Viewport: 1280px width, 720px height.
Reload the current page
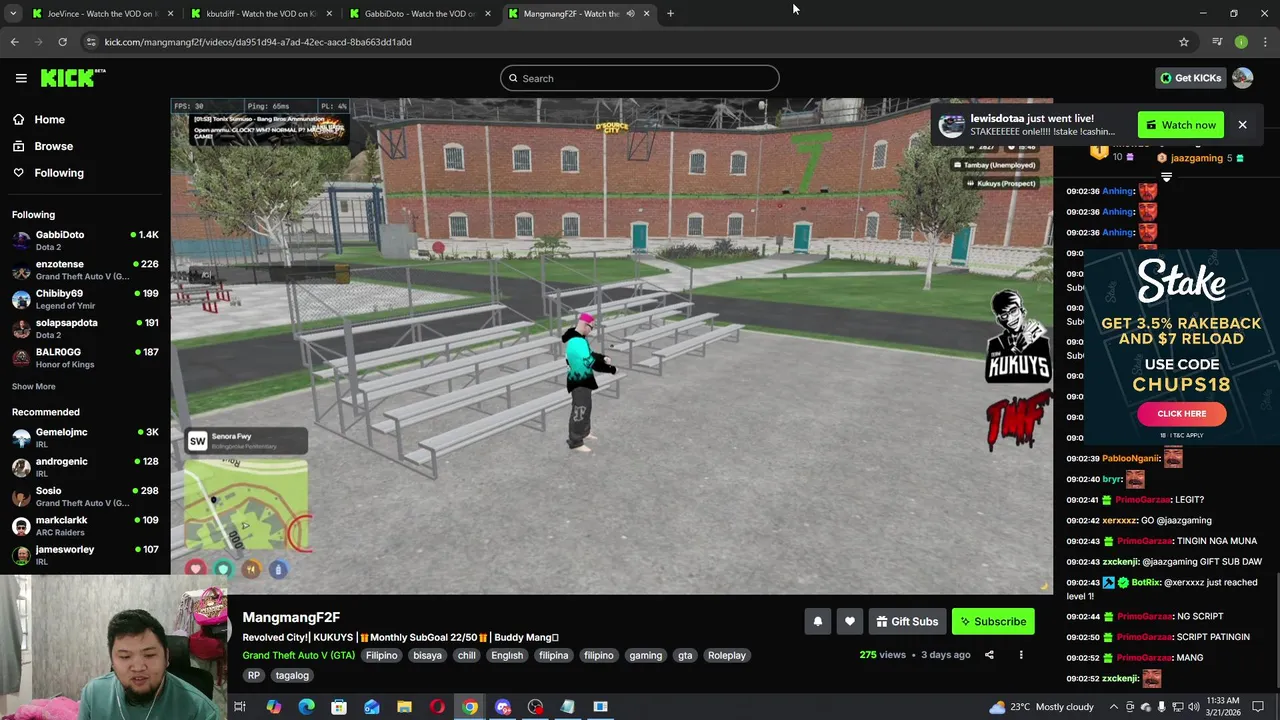62,42
